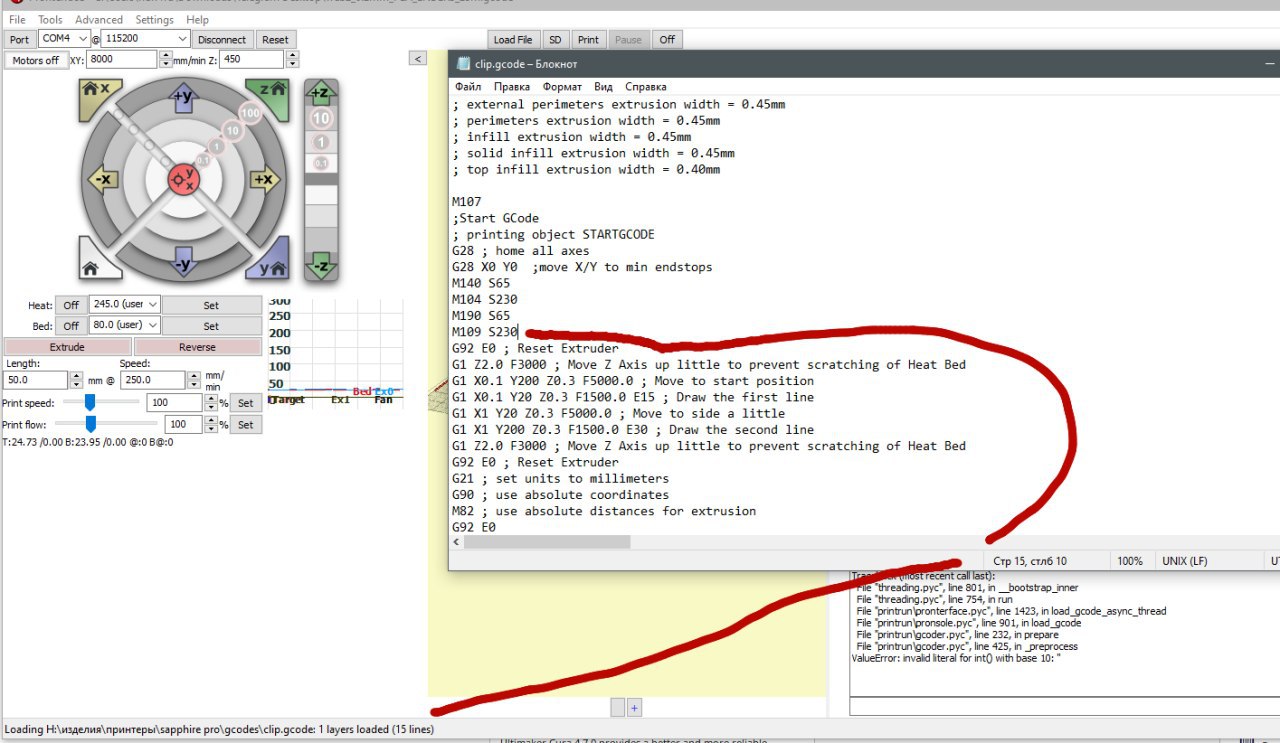Turn the Bed heater Off
This screenshot has width=1280, height=743.
click(71, 326)
